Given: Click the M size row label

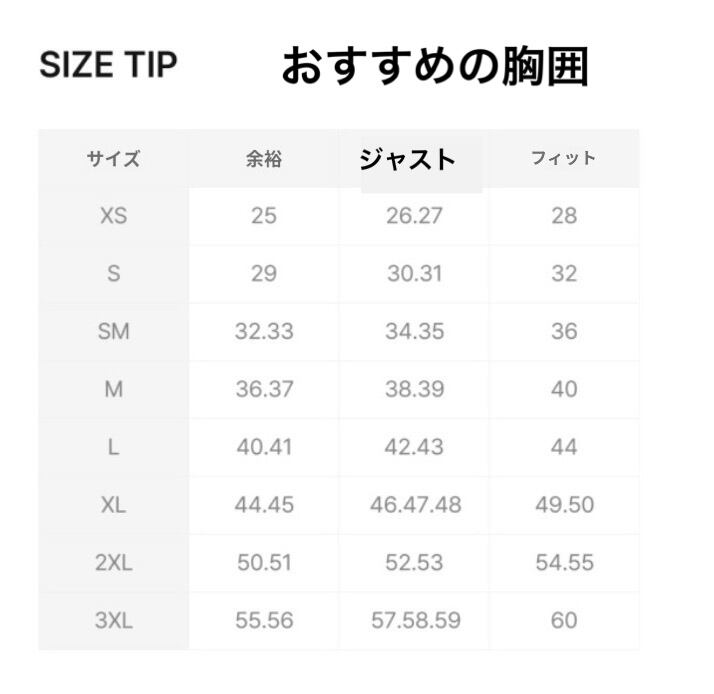Looking at the screenshot, I should (114, 390).
